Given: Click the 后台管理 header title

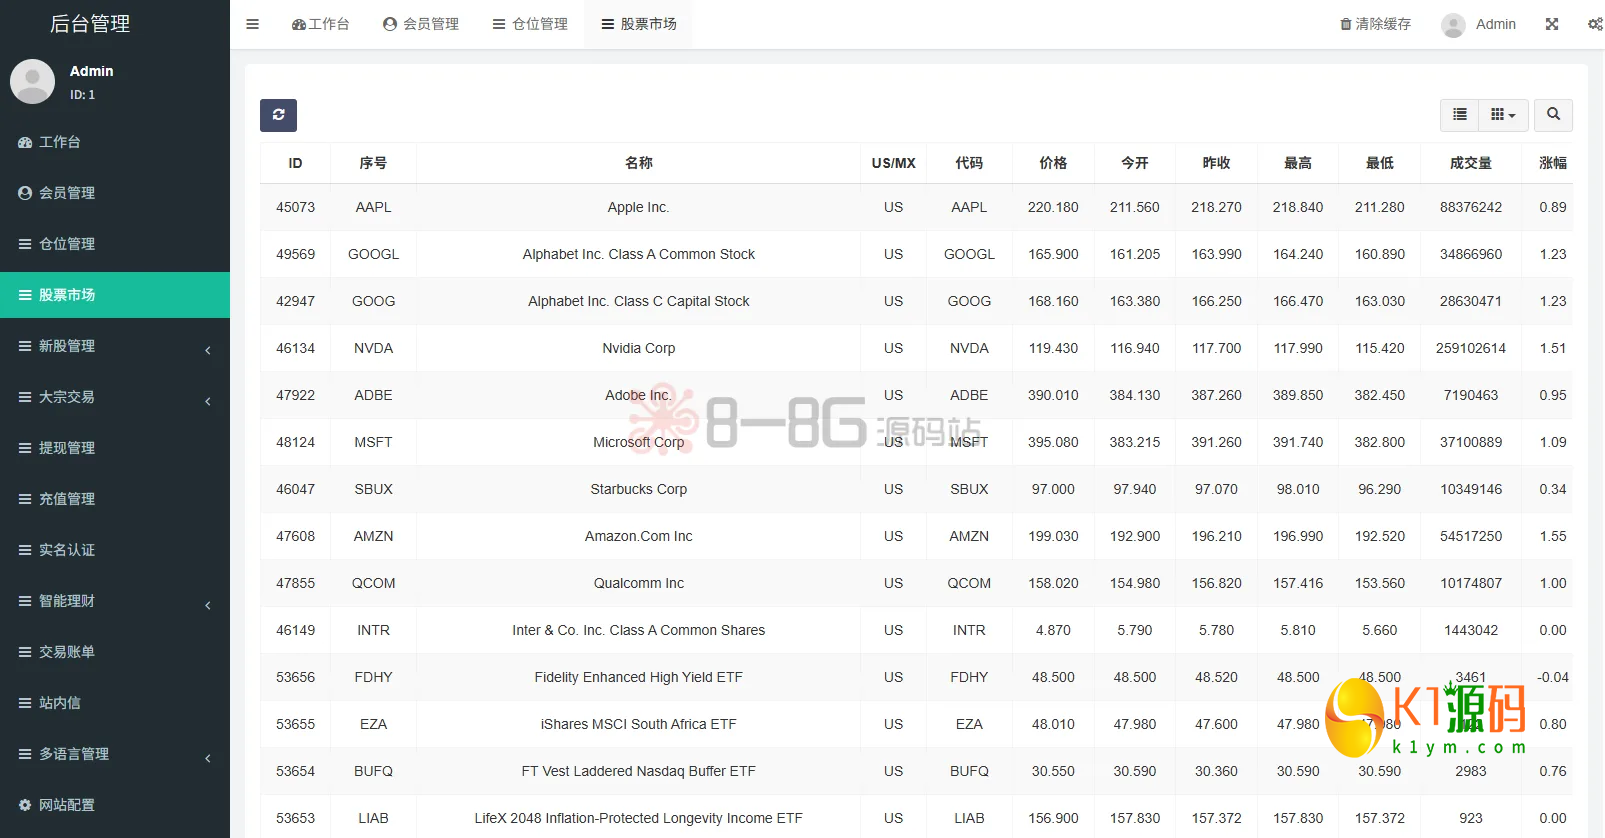Looking at the screenshot, I should [x=90, y=24].
